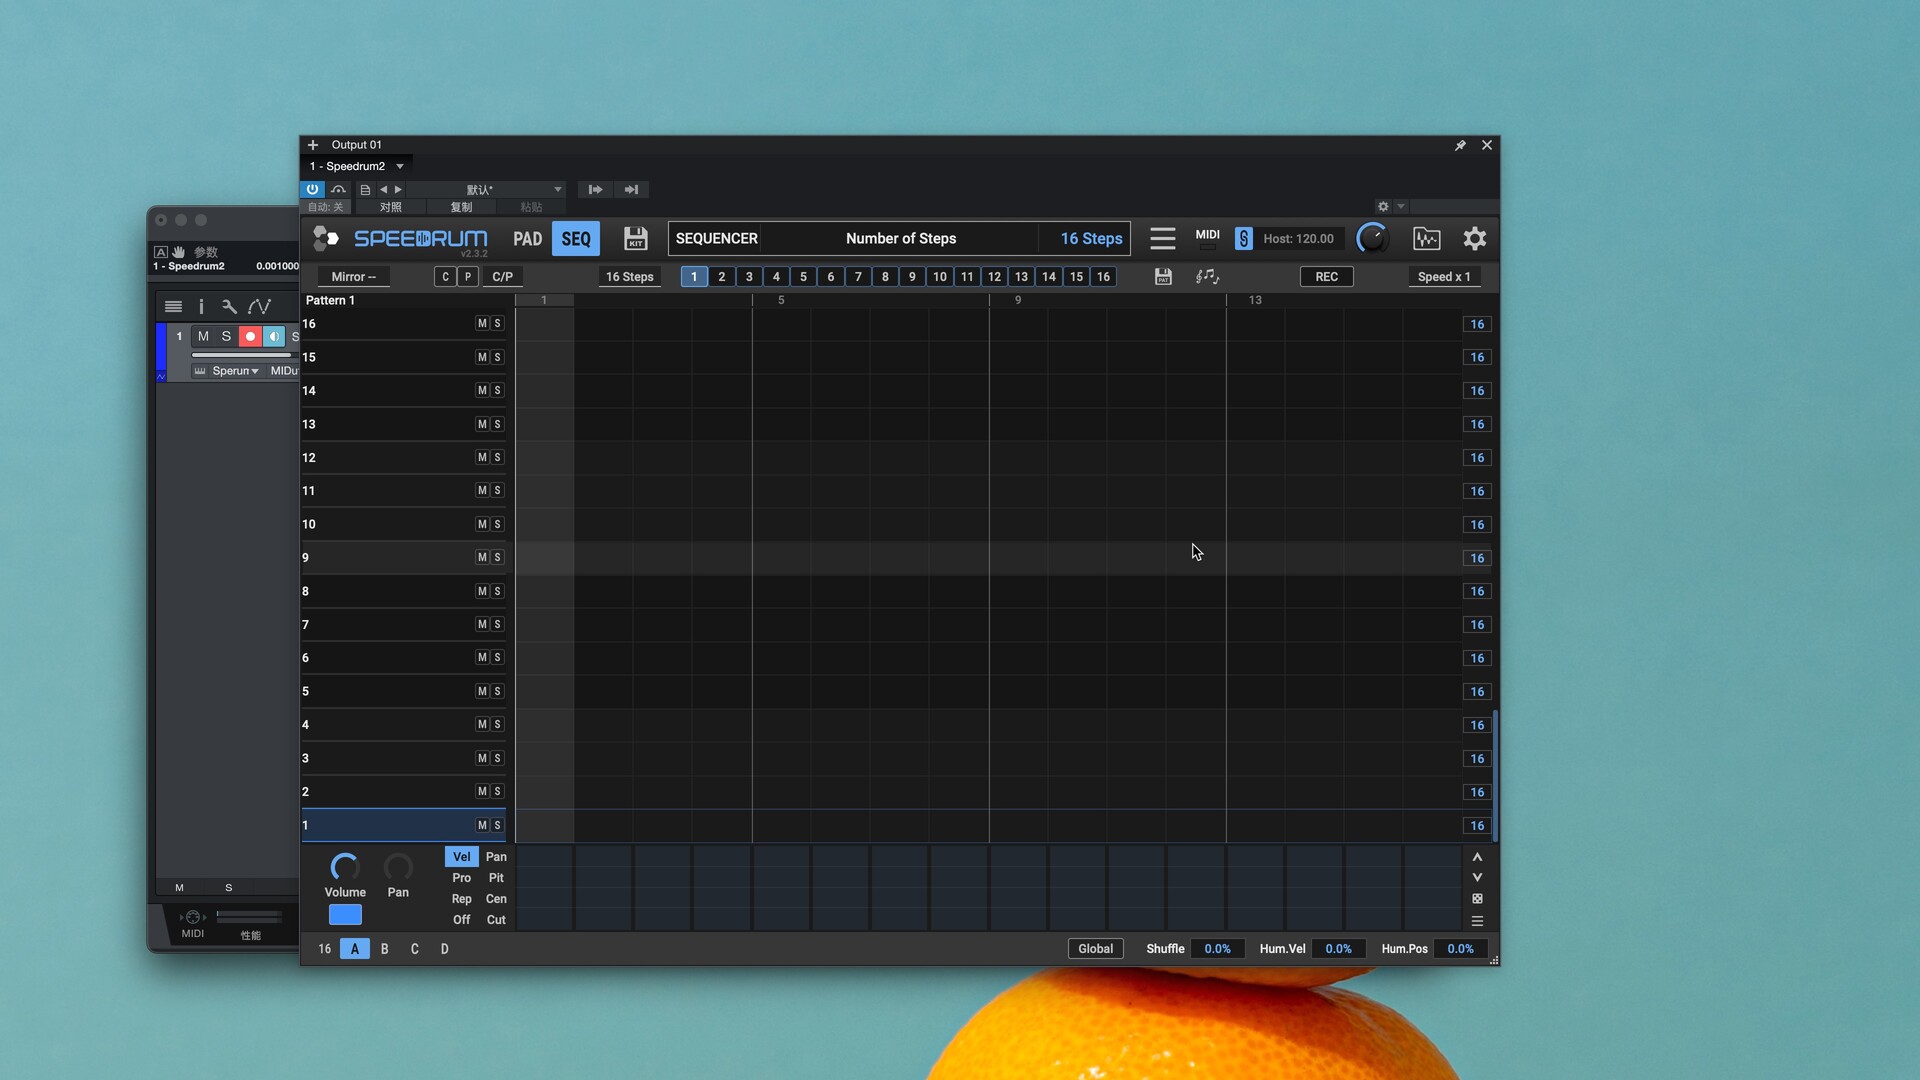The image size is (1920, 1080).
Task: Toggle plugin bypass power button
Action: click(312, 189)
